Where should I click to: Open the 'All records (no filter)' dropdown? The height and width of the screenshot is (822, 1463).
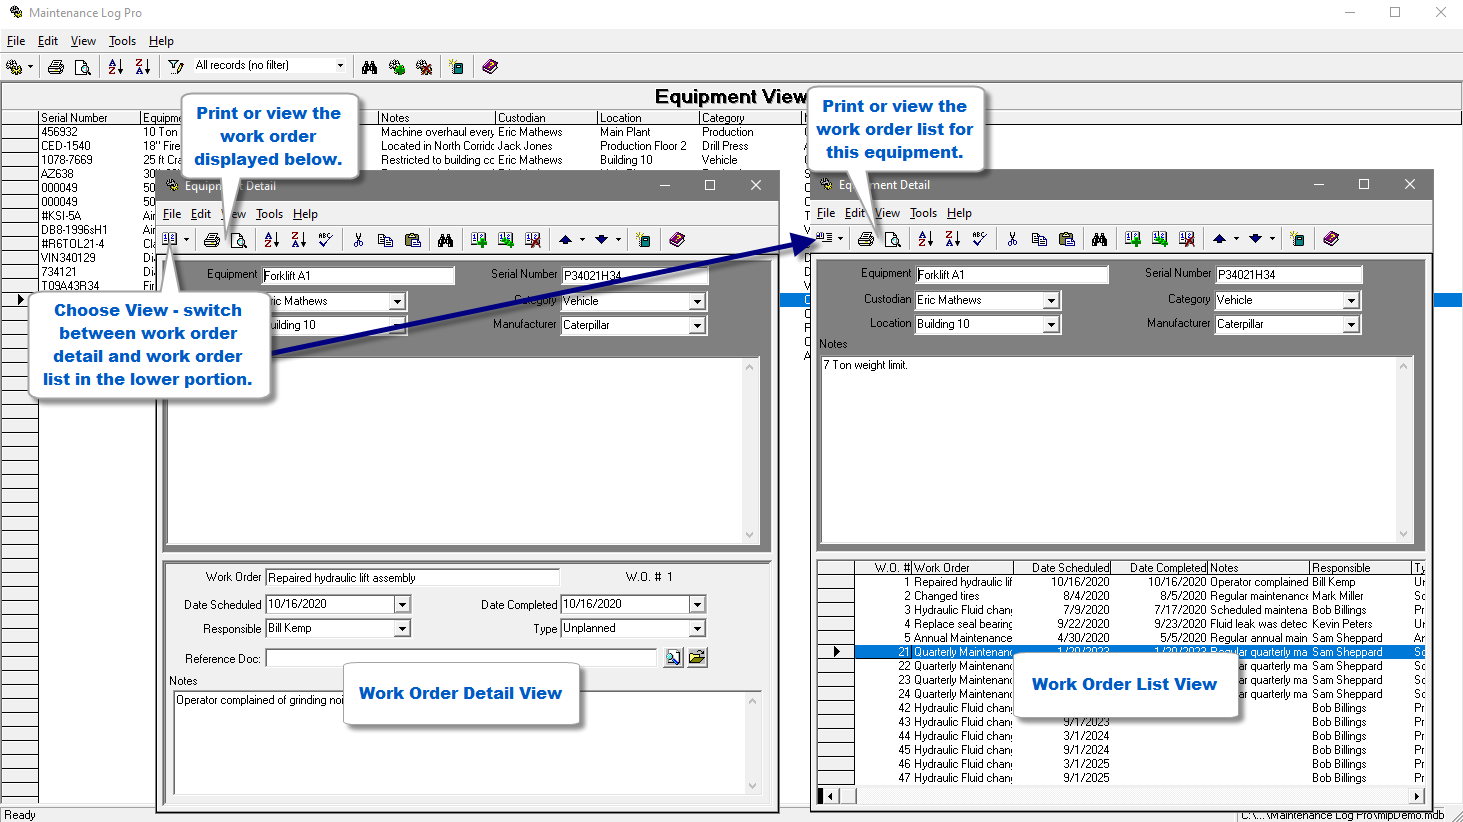point(340,66)
